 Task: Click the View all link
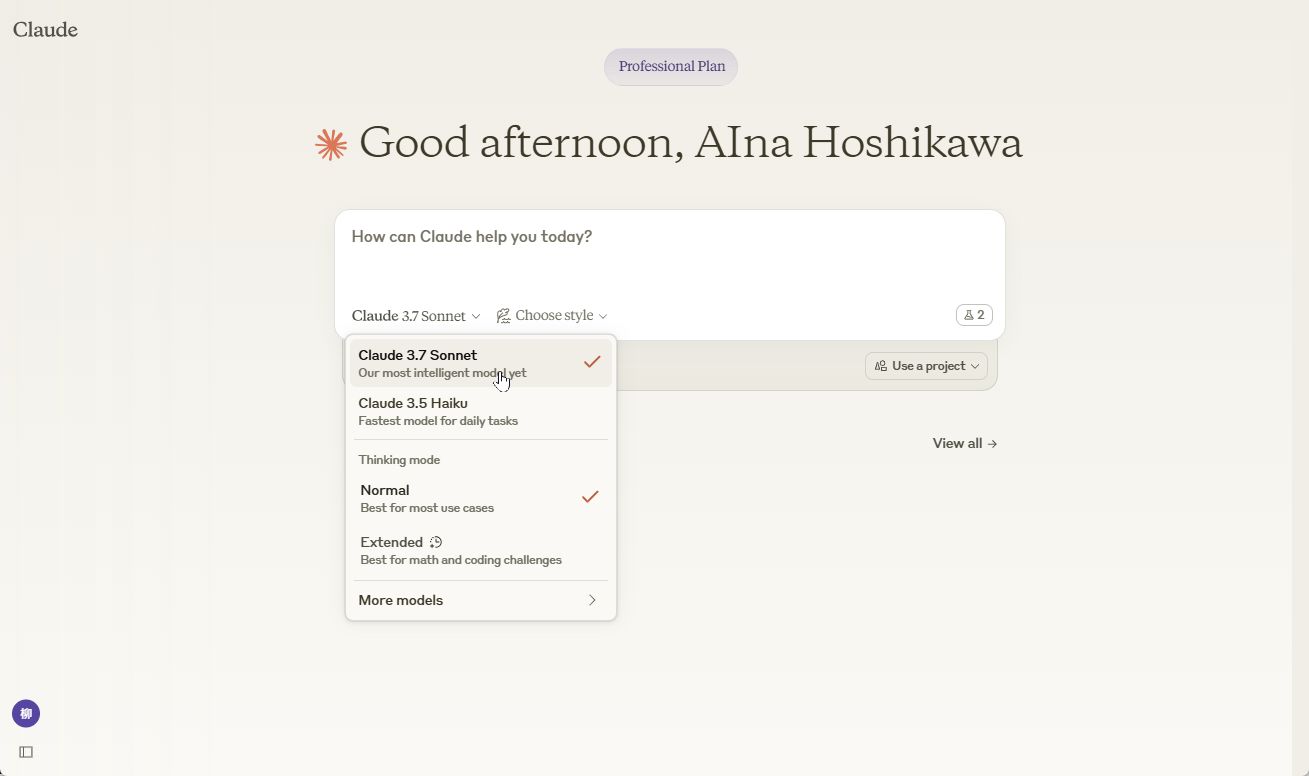[x=964, y=443]
